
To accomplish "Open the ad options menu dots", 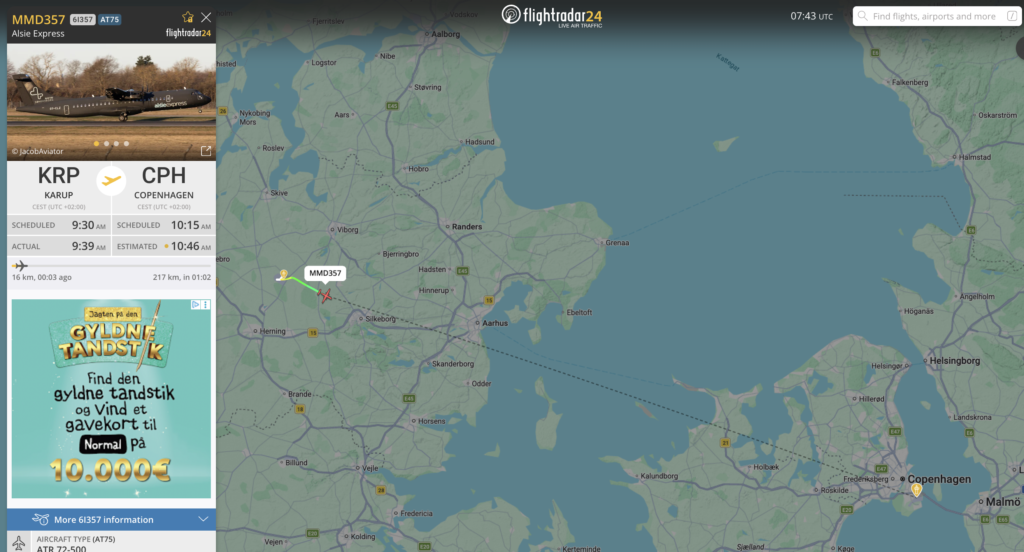I will click(x=206, y=304).
